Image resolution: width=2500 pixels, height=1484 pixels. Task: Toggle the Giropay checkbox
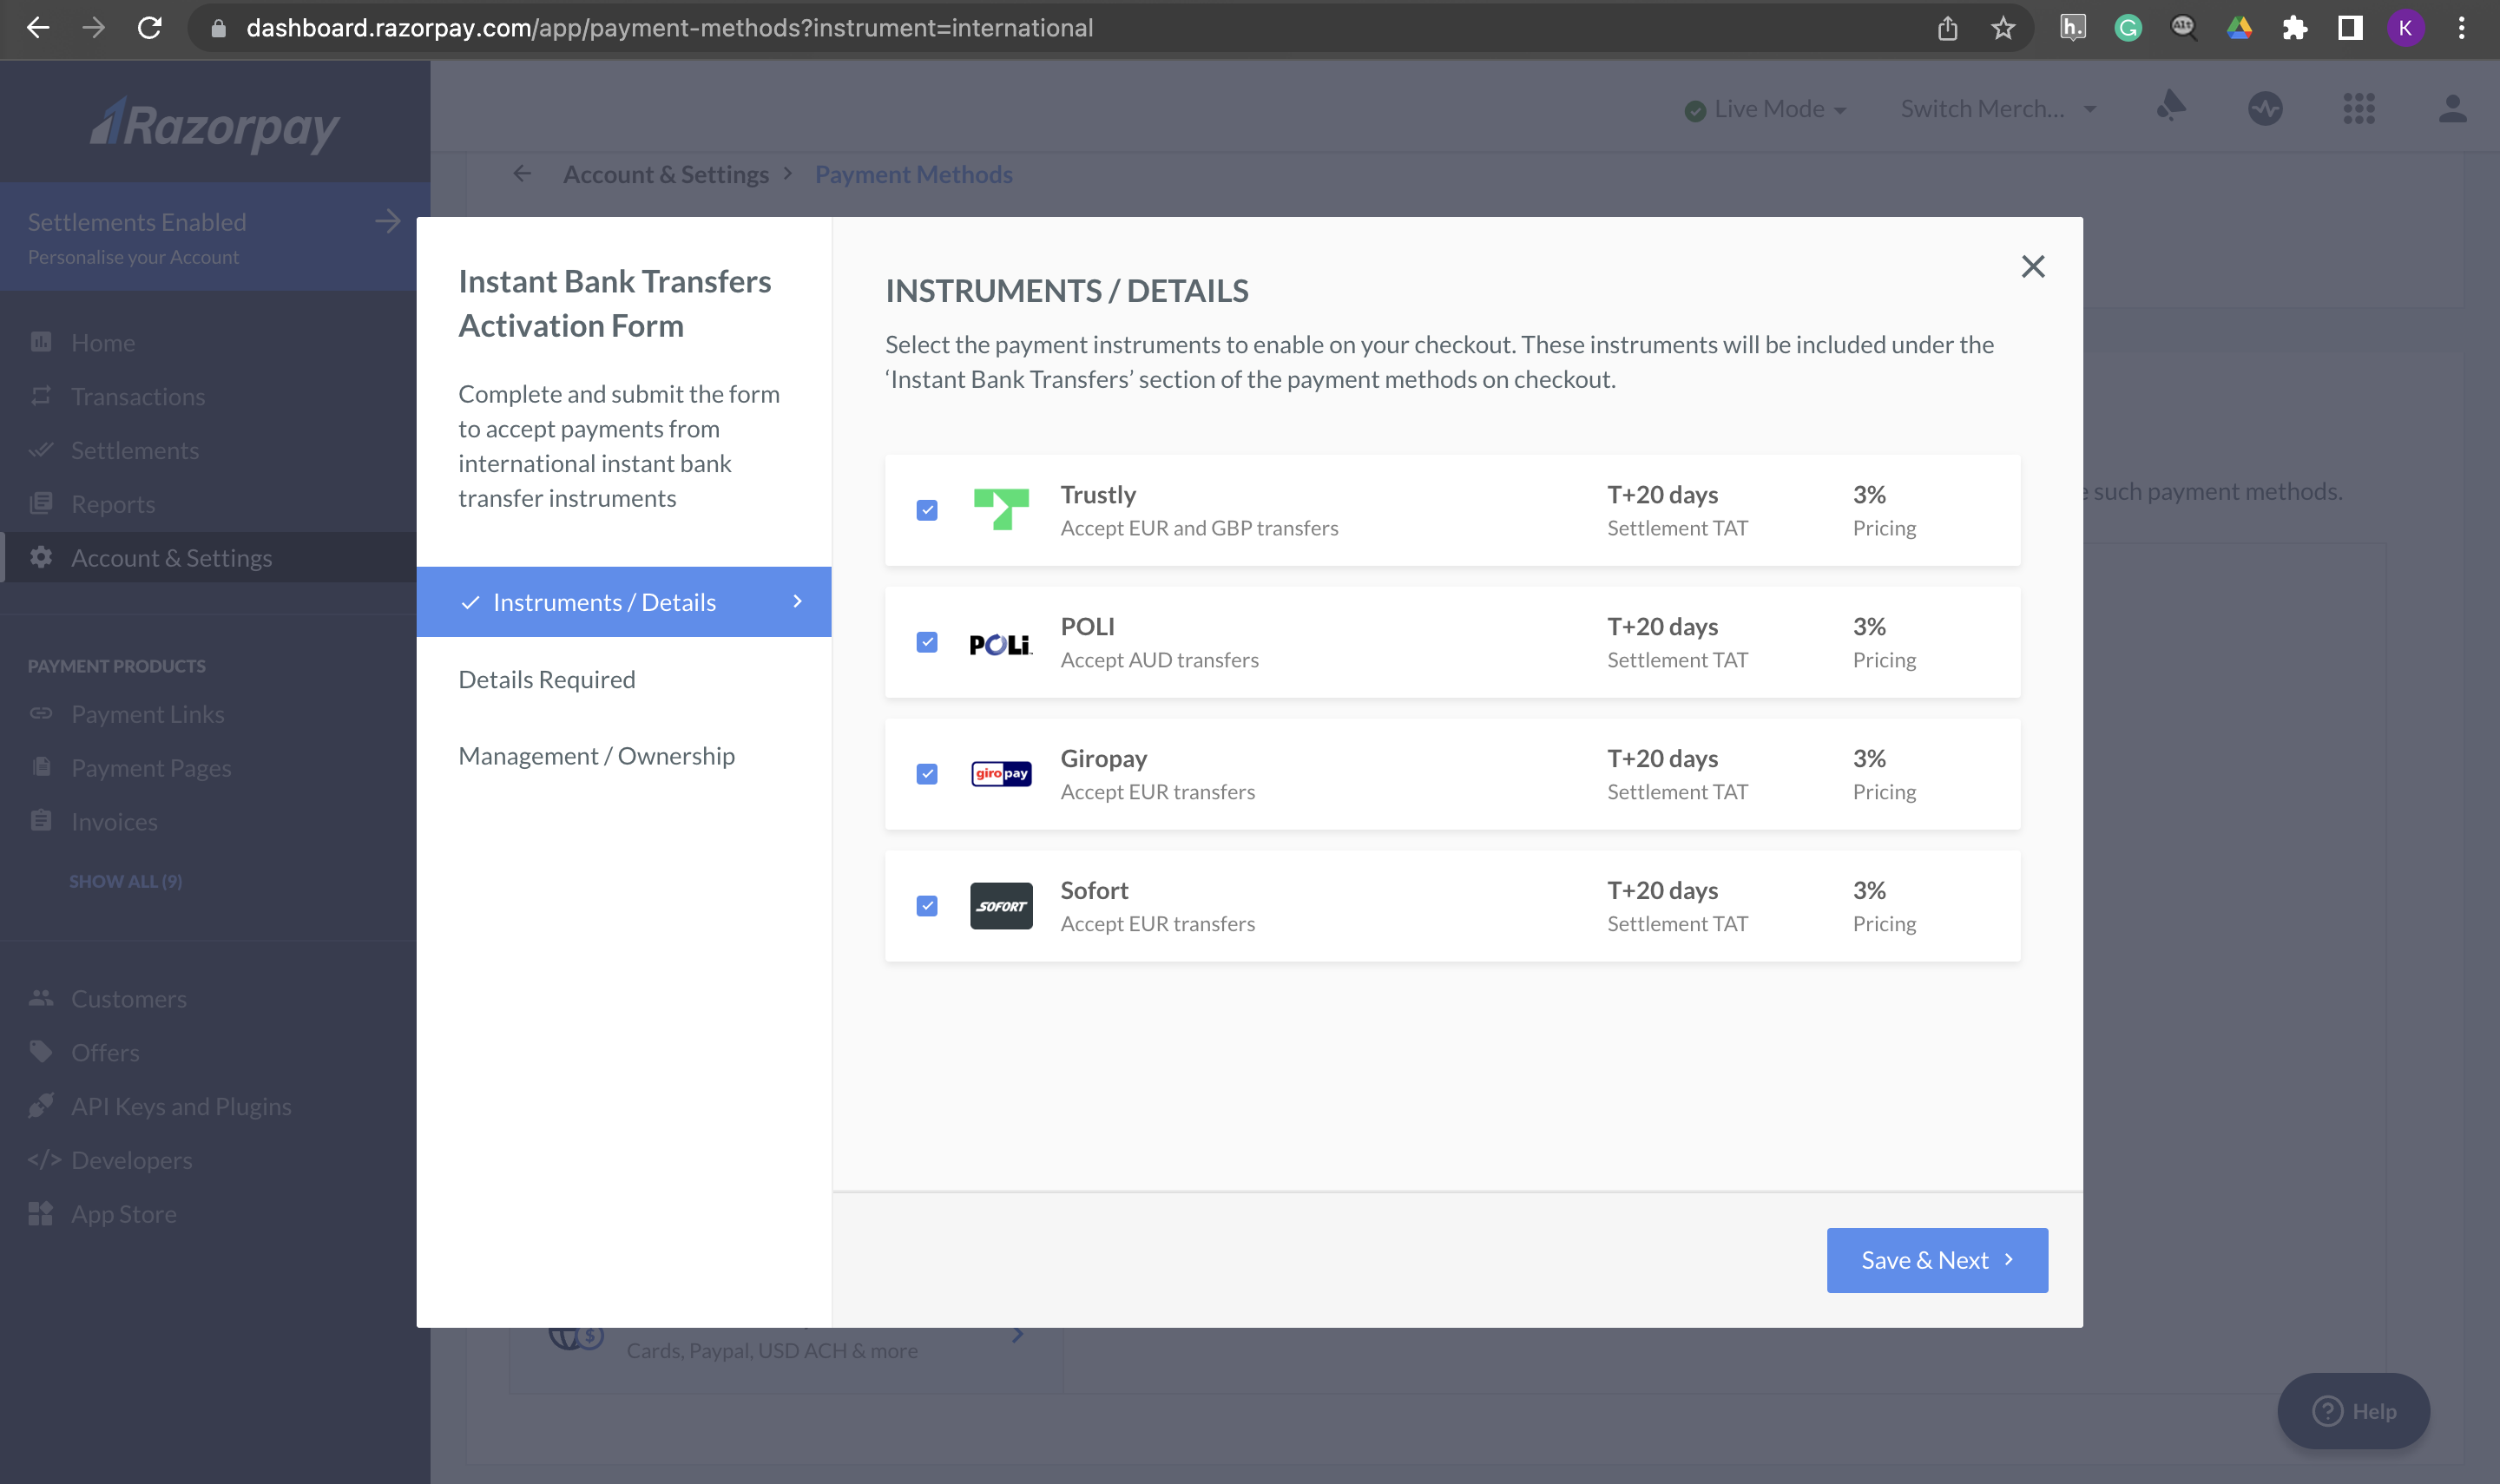(927, 774)
